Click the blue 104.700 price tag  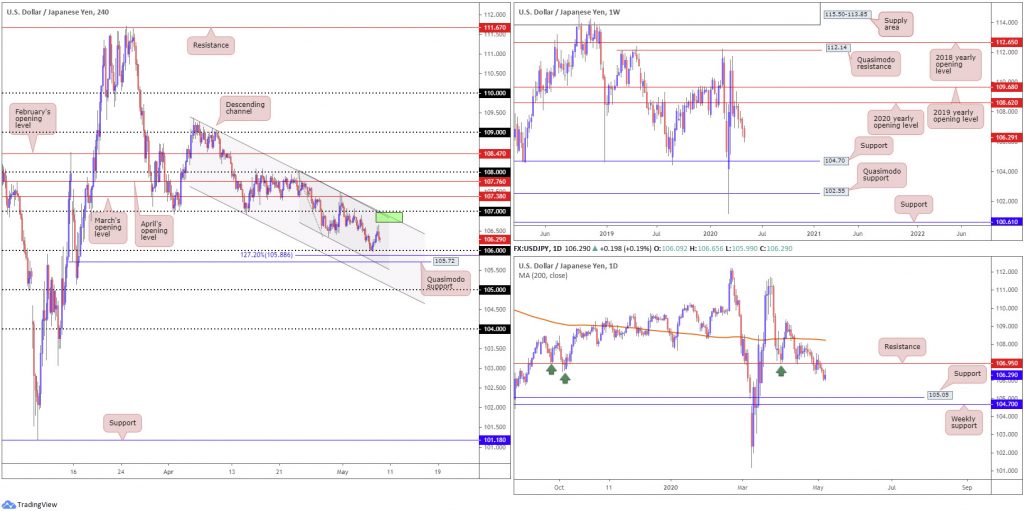pyautogui.click(x=1009, y=404)
